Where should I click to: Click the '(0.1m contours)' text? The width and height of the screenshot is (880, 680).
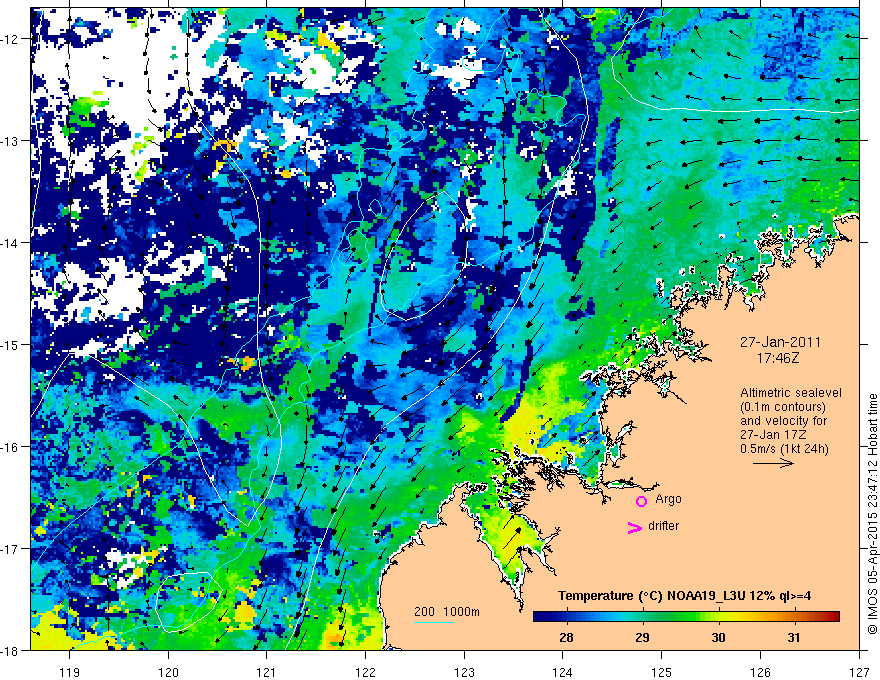pos(783,407)
